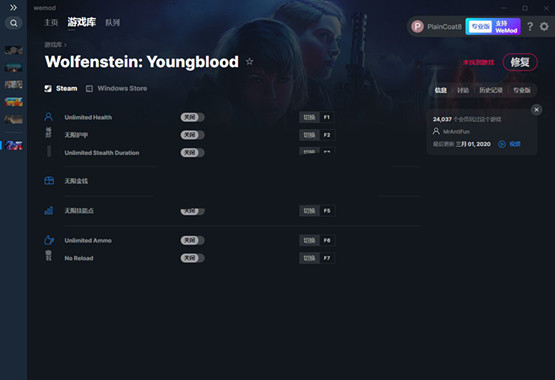
Task: Toggle Unlimited Health switch
Action: (192, 117)
